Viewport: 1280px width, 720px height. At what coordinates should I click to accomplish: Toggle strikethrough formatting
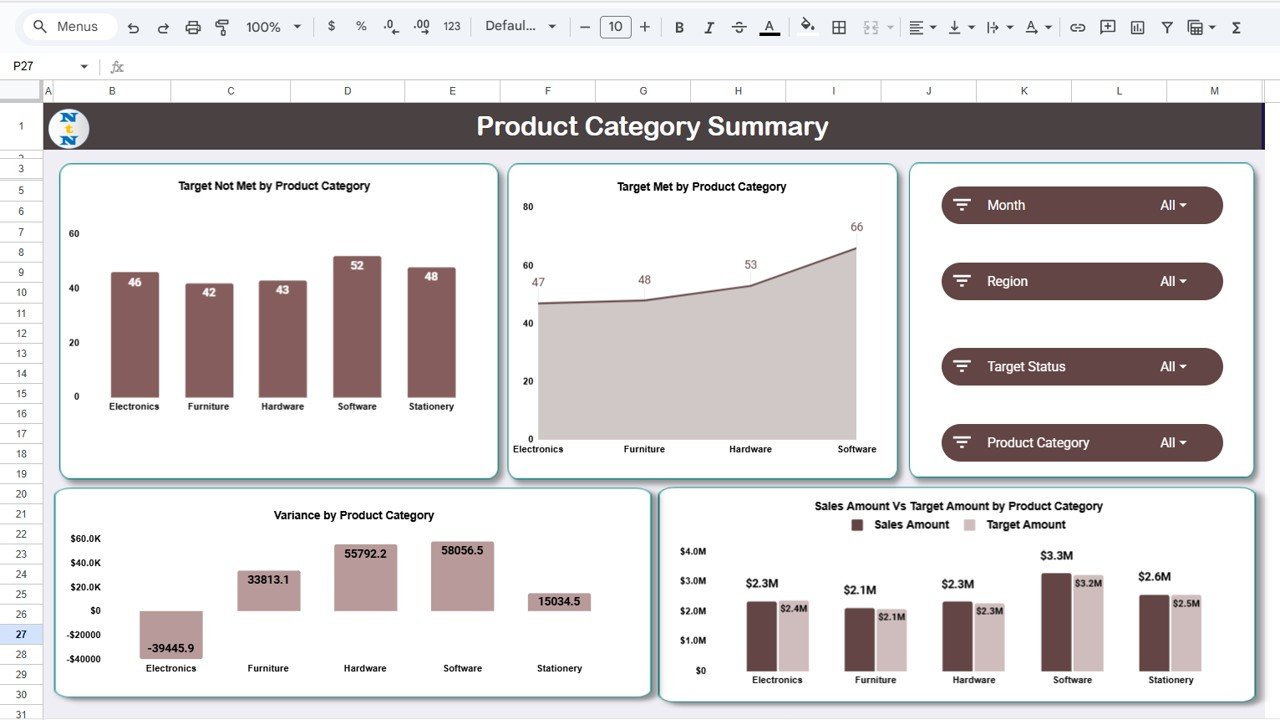point(738,27)
